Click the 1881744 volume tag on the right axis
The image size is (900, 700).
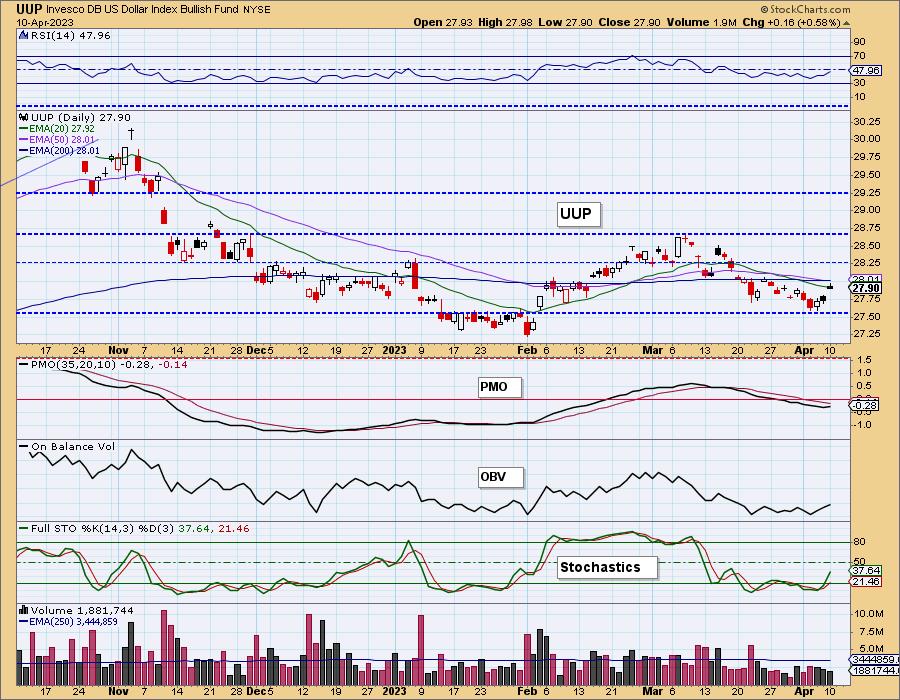point(874,671)
